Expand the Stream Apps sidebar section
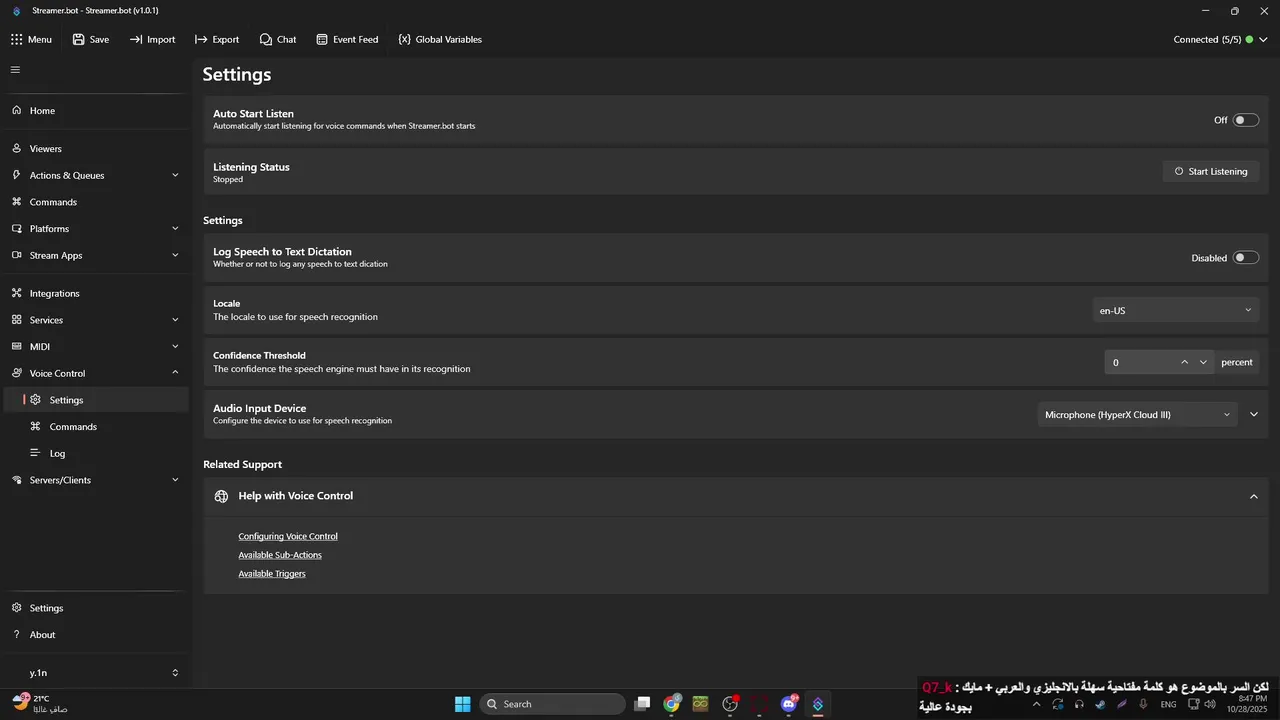1280x720 pixels. click(x=94, y=255)
